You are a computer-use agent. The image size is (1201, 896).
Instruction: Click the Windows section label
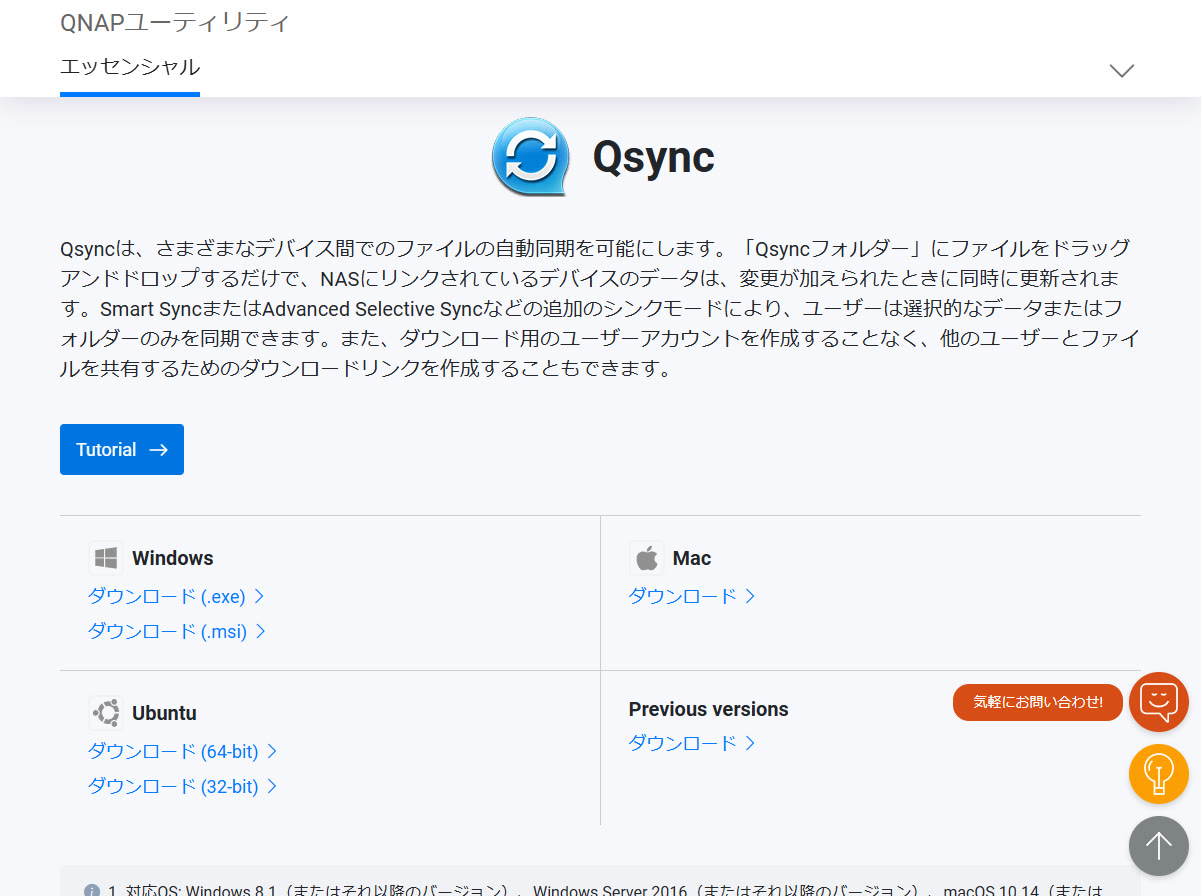(x=173, y=558)
